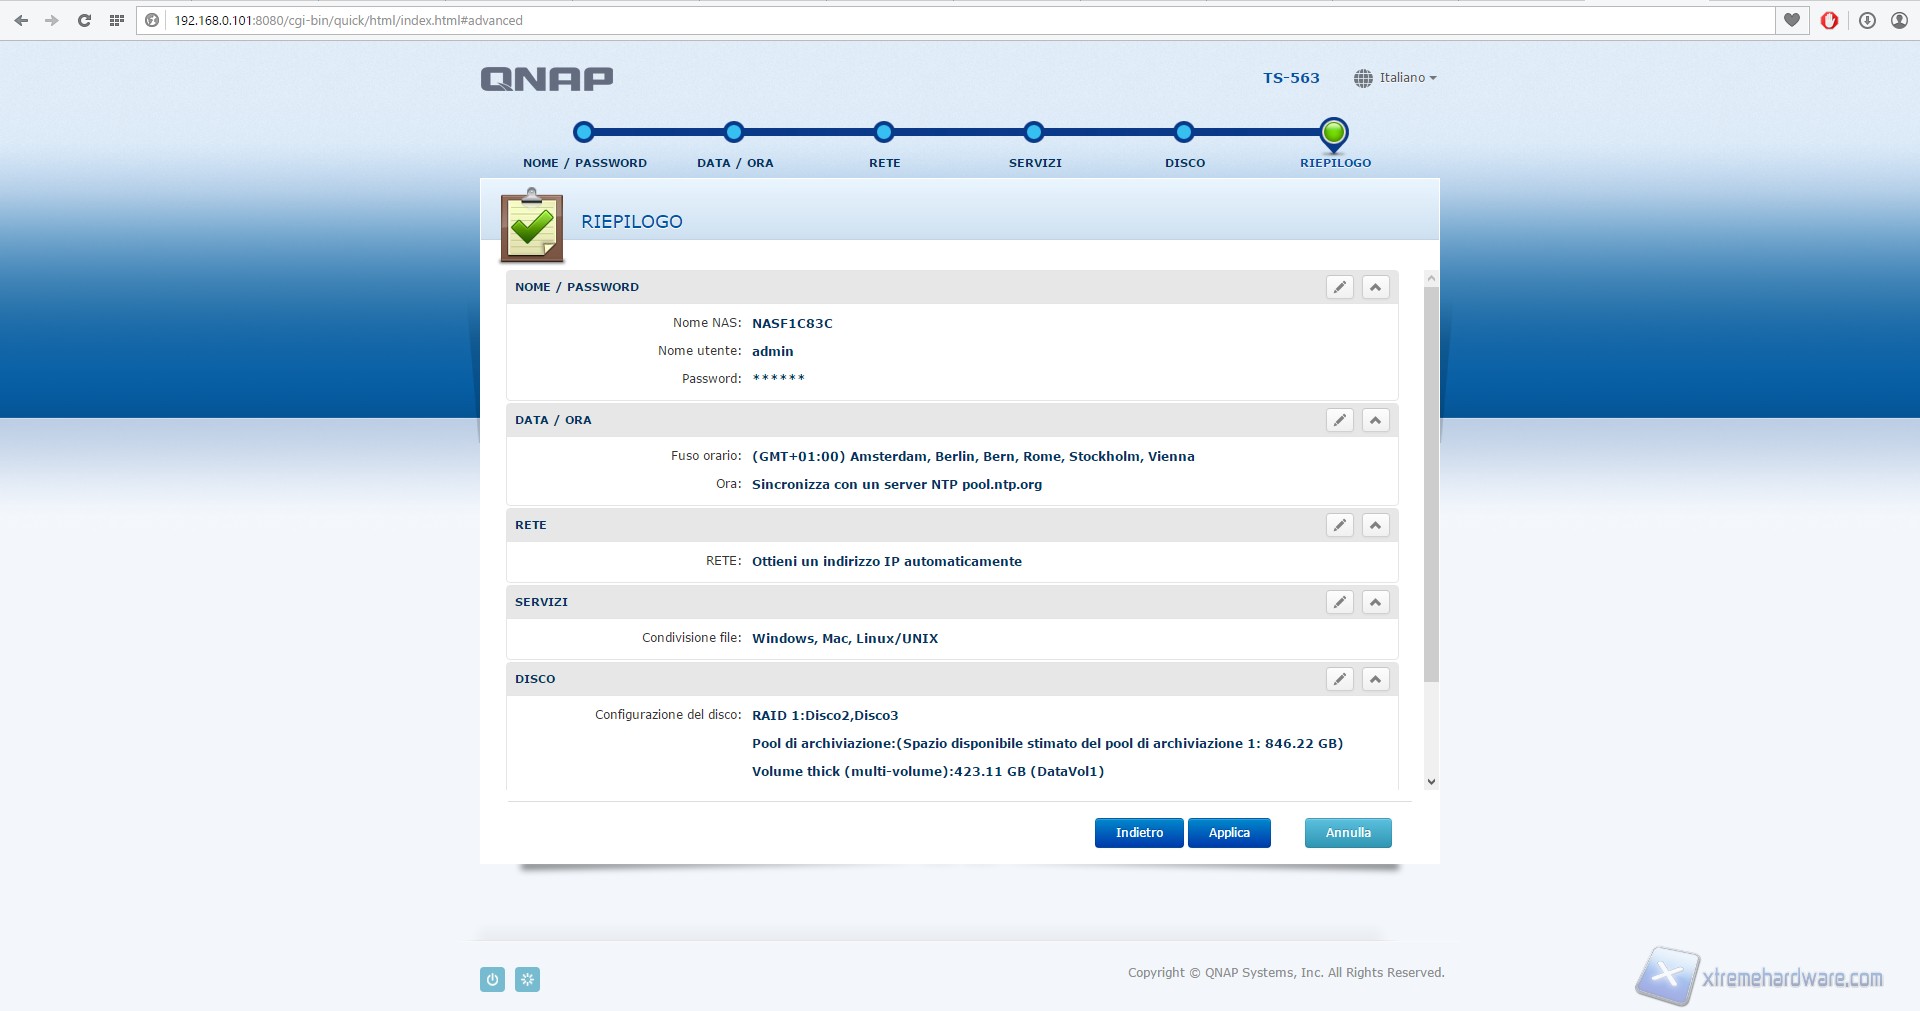This screenshot has height=1011, width=1920.
Task: Jump to the Disco wizard step
Action: (1184, 133)
